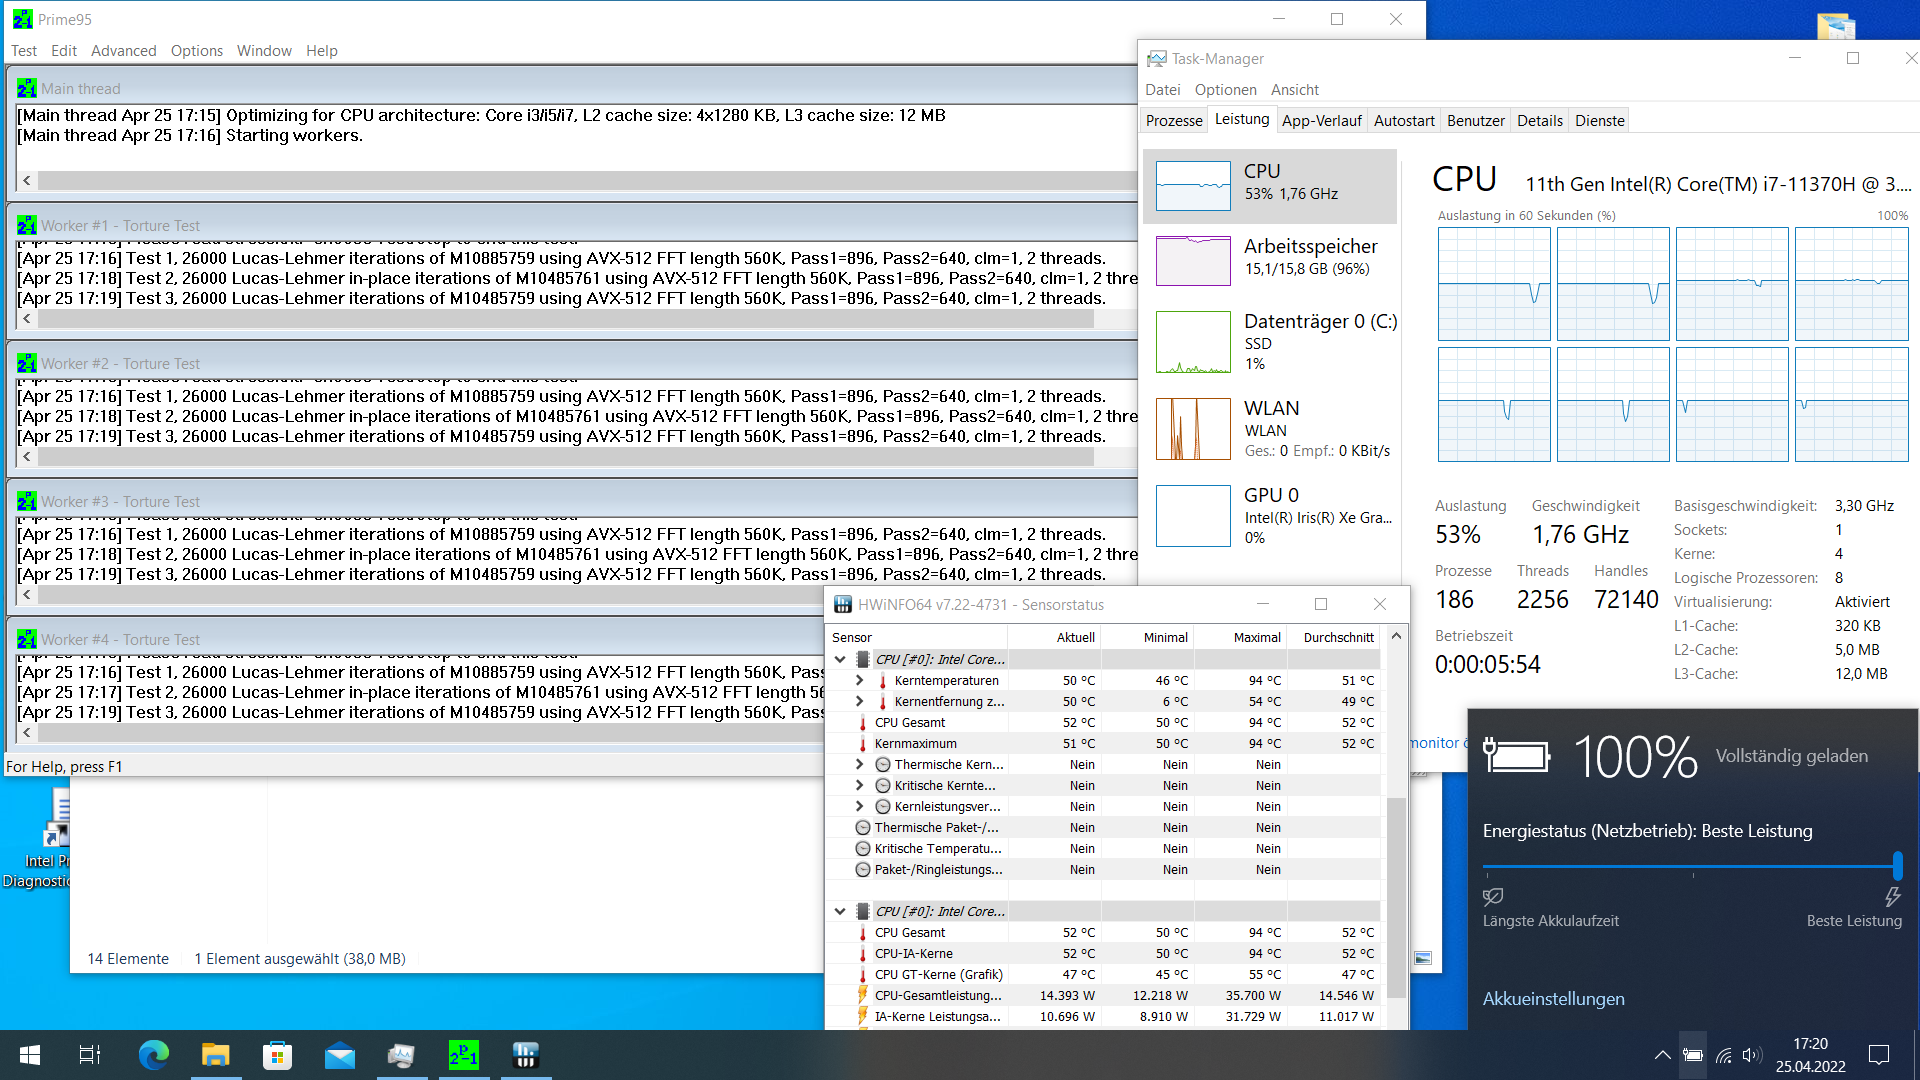
Task: Select GPU 0 in performance sidebar
Action: click(1270, 516)
